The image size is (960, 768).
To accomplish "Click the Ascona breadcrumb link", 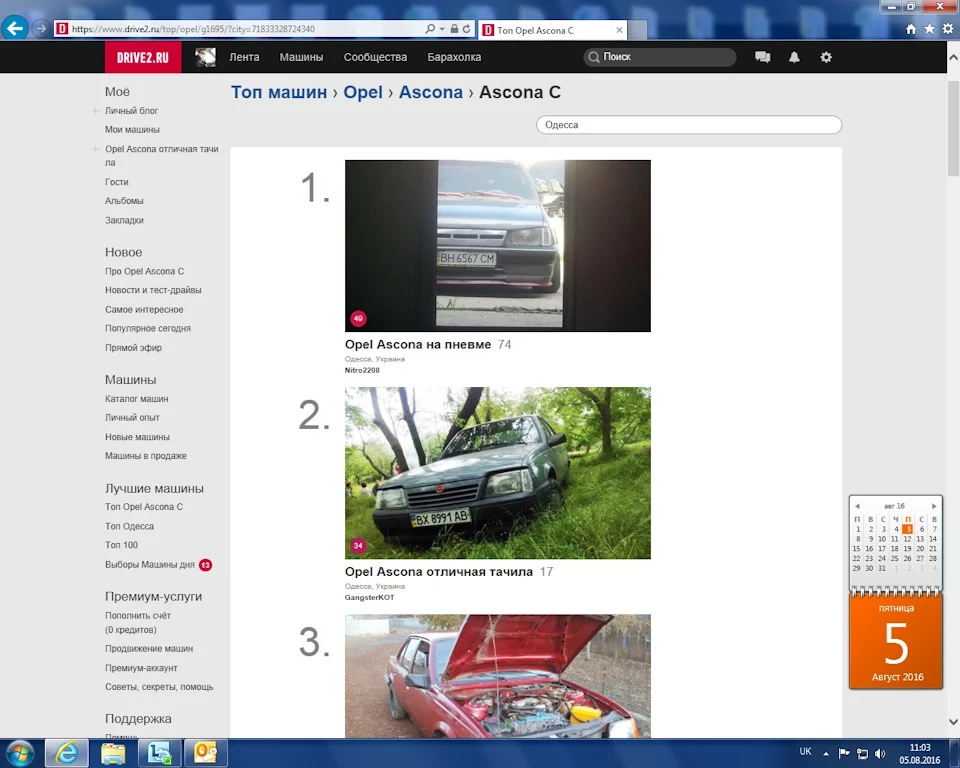I will tap(431, 92).
